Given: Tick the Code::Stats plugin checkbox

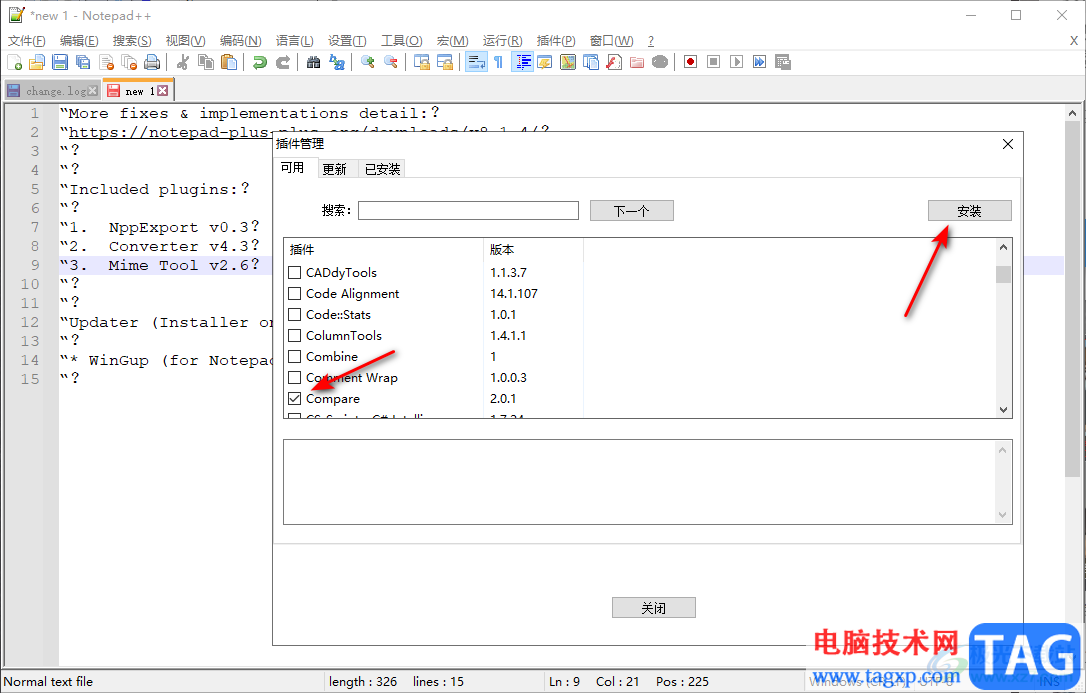Looking at the screenshot, I should pos(294,314).
